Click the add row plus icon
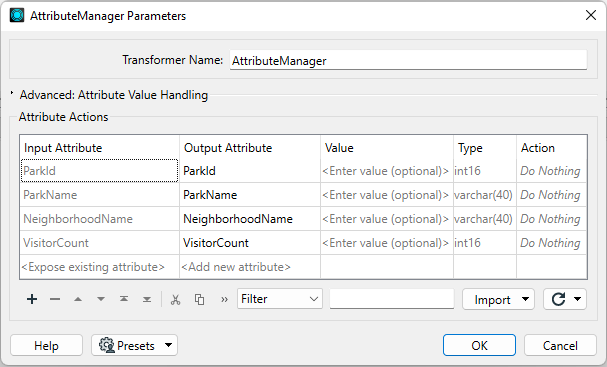 (32, 299)
